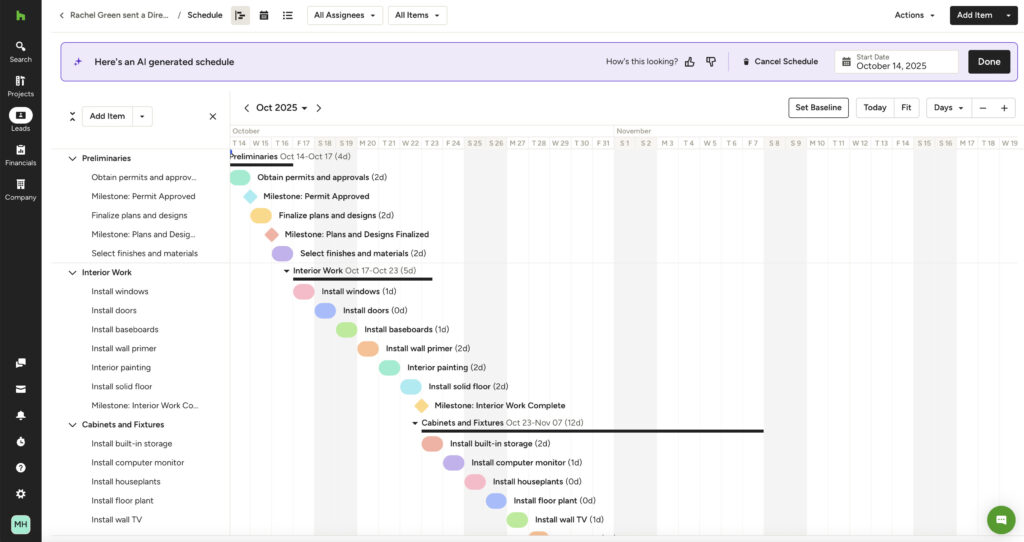Image resolution: width=1024 pixels, height=542 pixels.
Task: Click Add Item in the side panel
Action: point(107,116)
